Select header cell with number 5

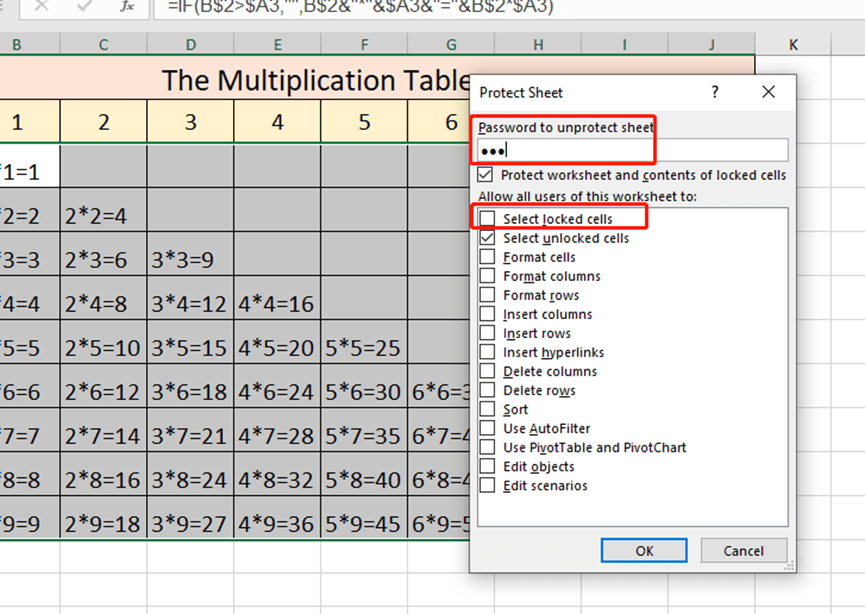coord(364,121)
